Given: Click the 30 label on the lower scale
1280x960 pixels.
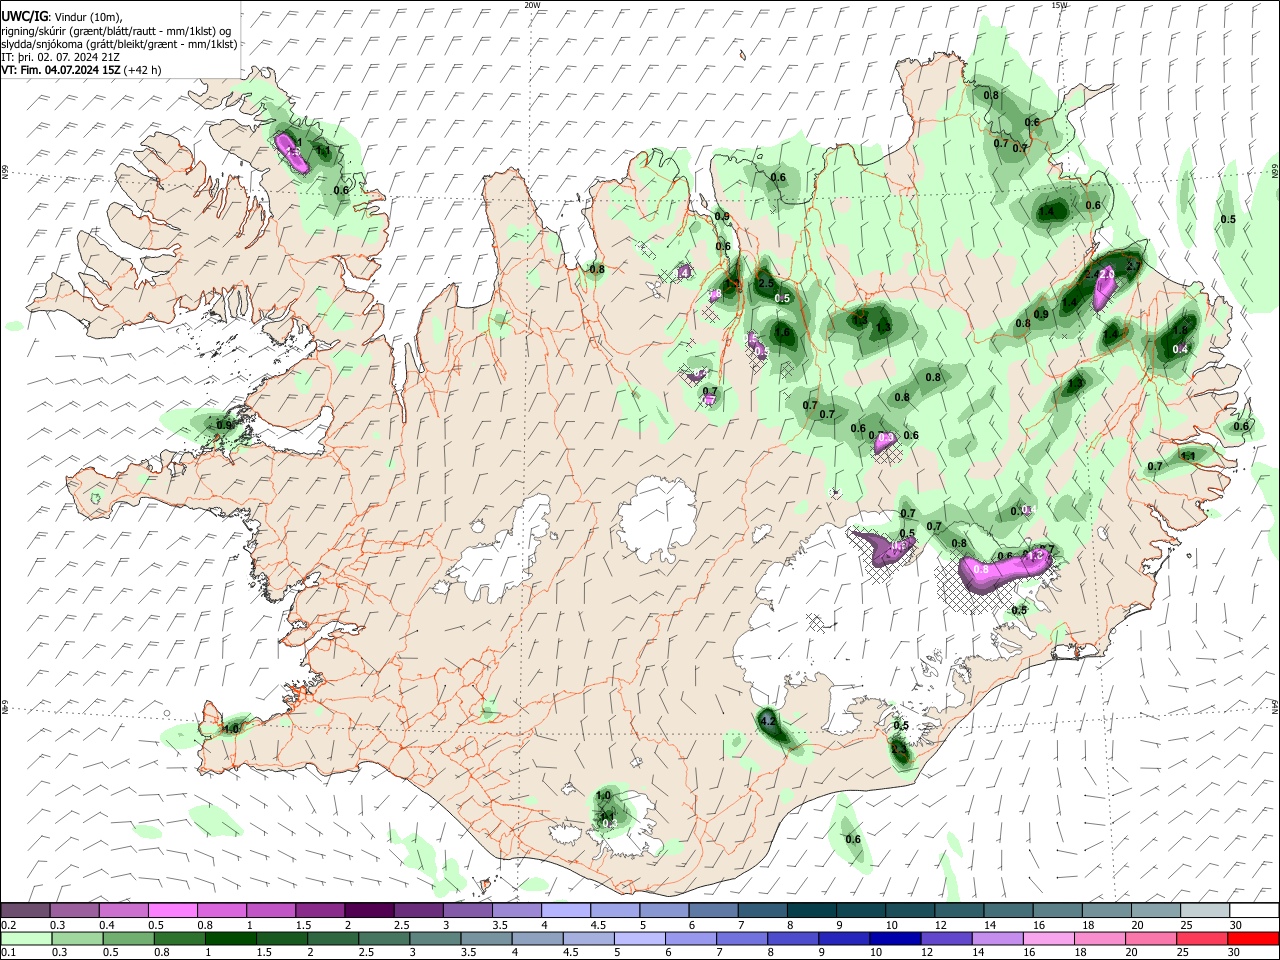Looking at the screenshot, I should (1236, 953).
